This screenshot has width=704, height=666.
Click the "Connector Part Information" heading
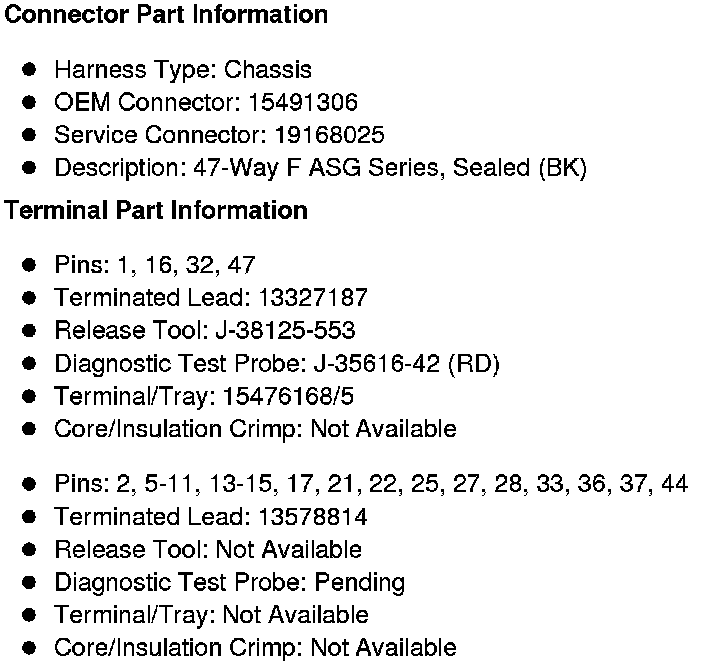pos(166,16)
